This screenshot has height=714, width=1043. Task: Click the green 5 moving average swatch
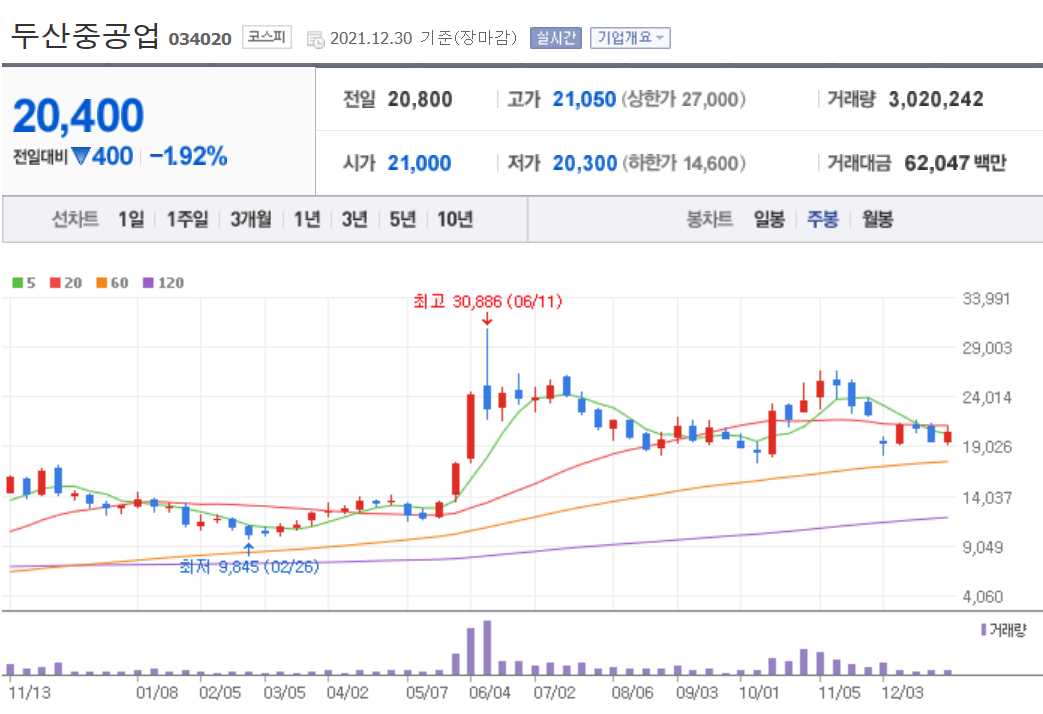tap(18, 283)
